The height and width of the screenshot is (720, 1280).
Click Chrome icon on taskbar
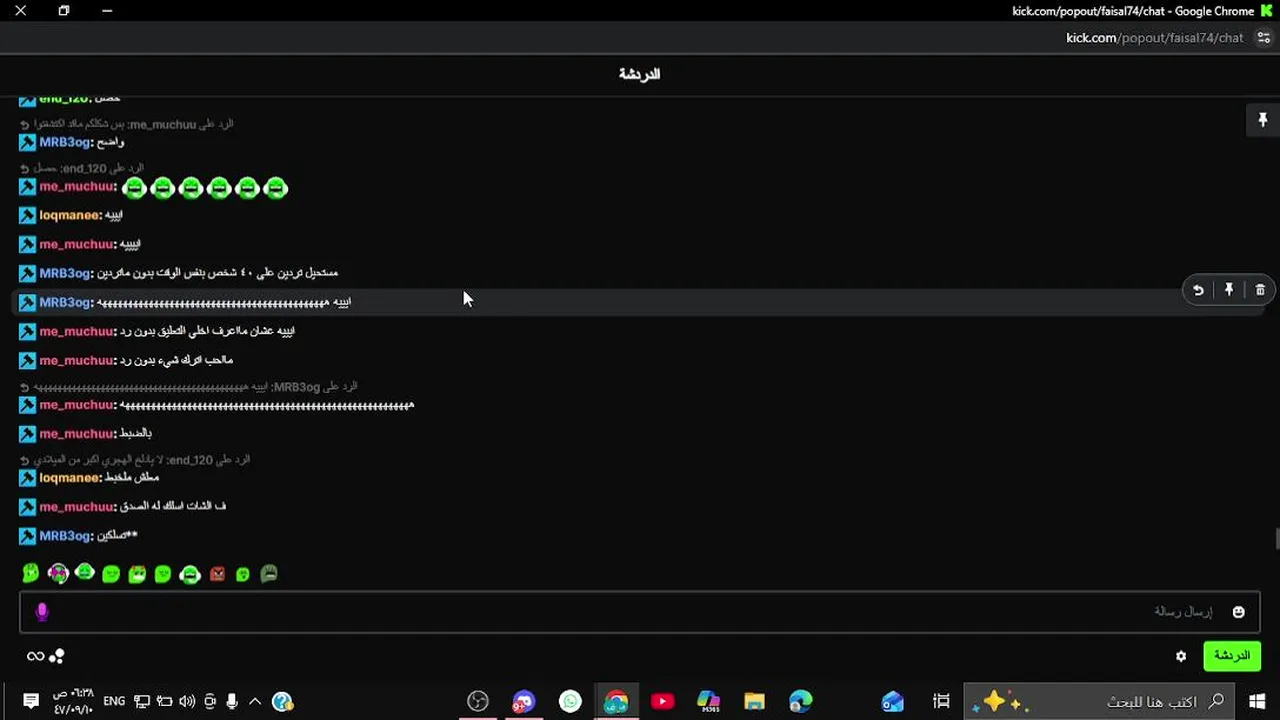[616, 701]
